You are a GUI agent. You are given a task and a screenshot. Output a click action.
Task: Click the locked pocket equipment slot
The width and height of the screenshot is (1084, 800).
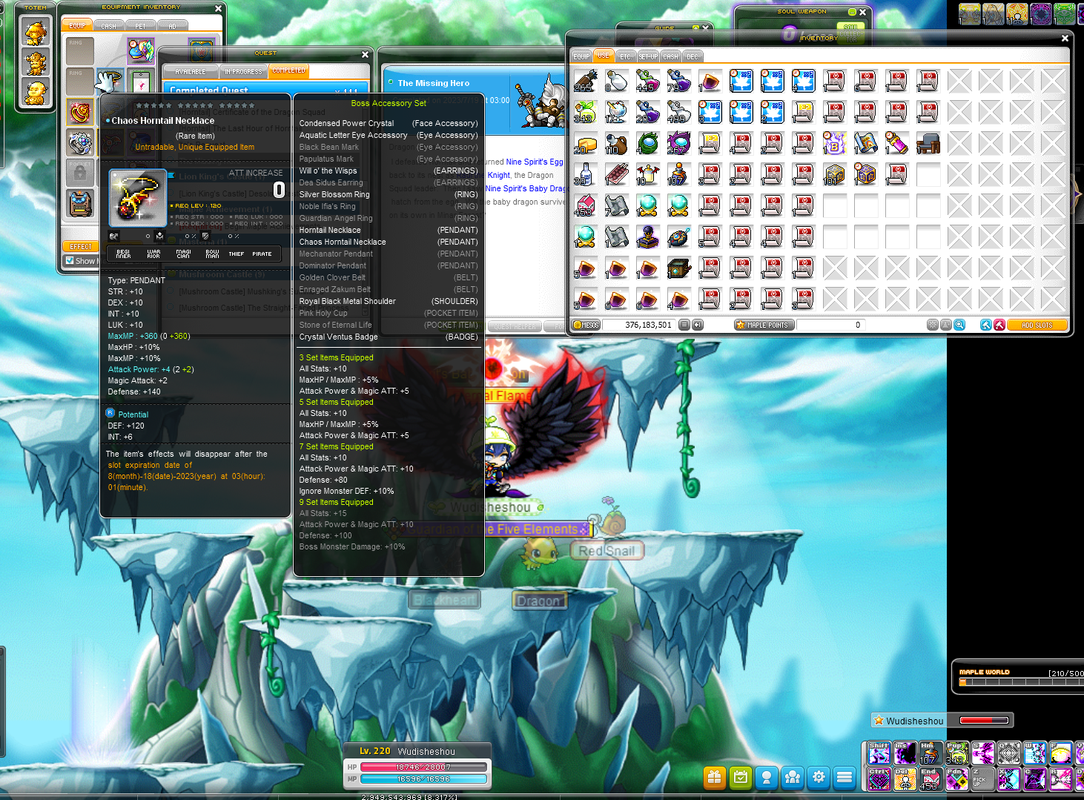80,173
